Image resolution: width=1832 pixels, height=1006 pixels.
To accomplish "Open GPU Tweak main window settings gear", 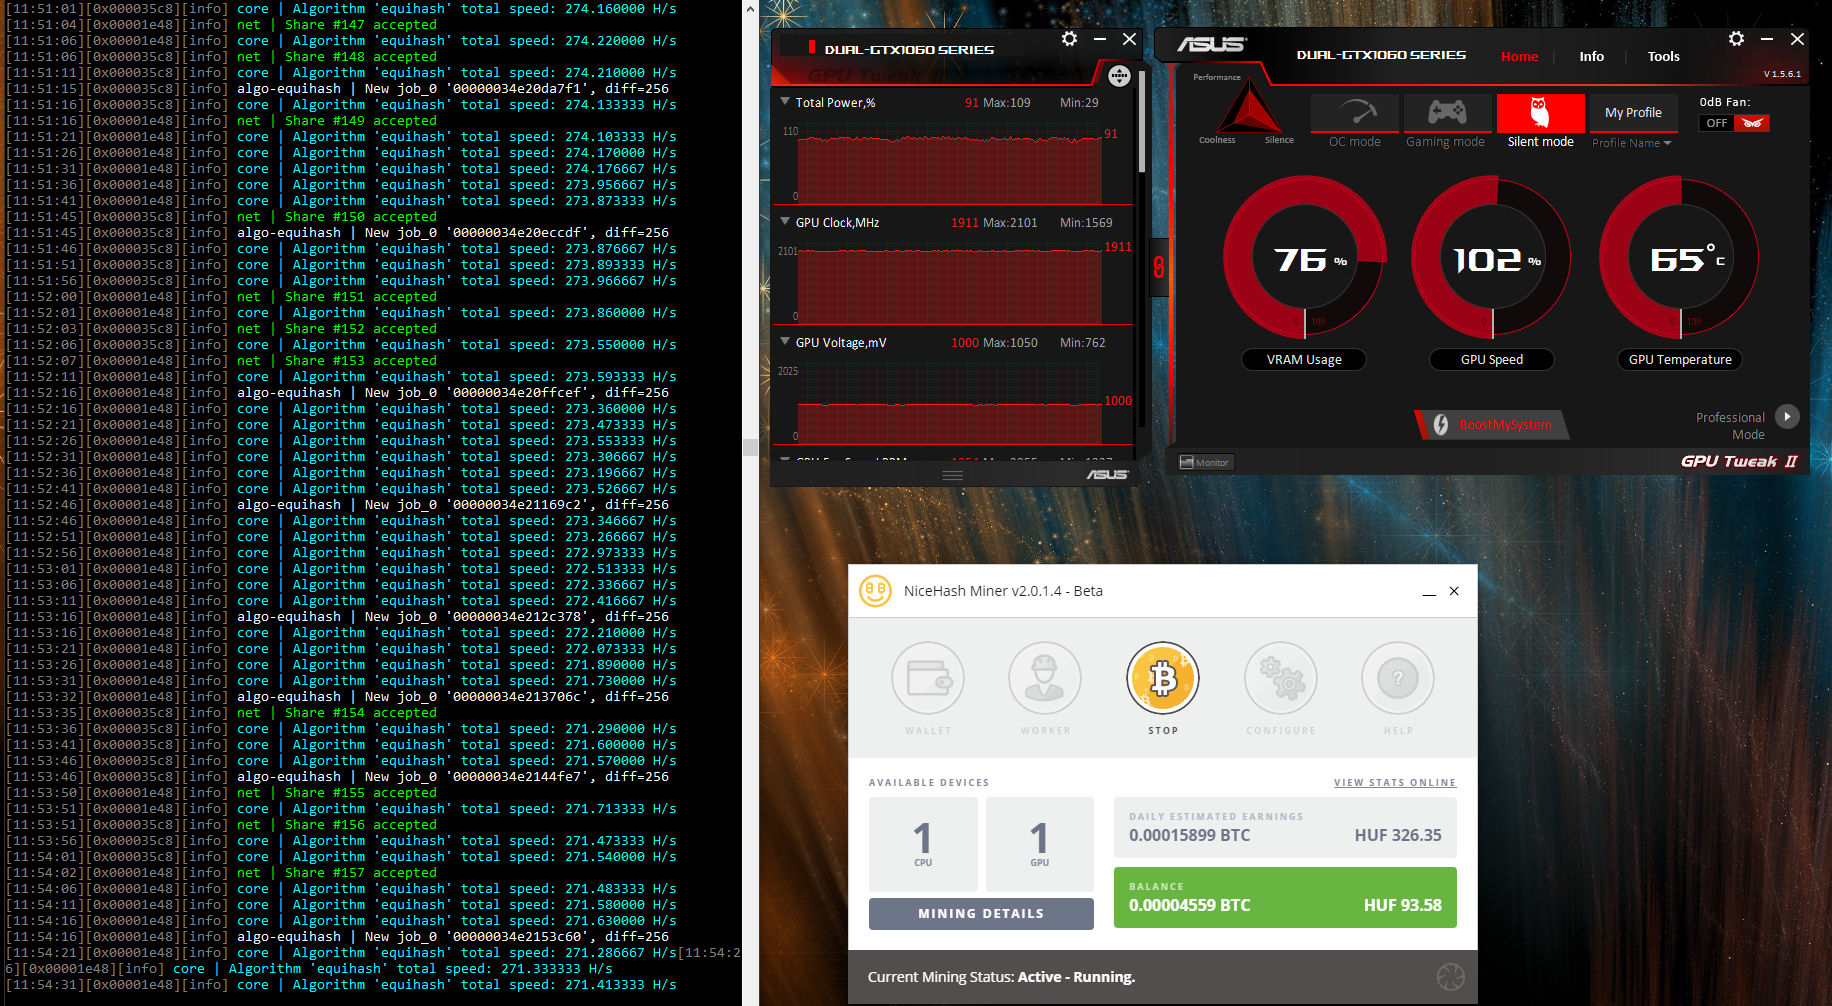I will click(x=1736, y=39).
